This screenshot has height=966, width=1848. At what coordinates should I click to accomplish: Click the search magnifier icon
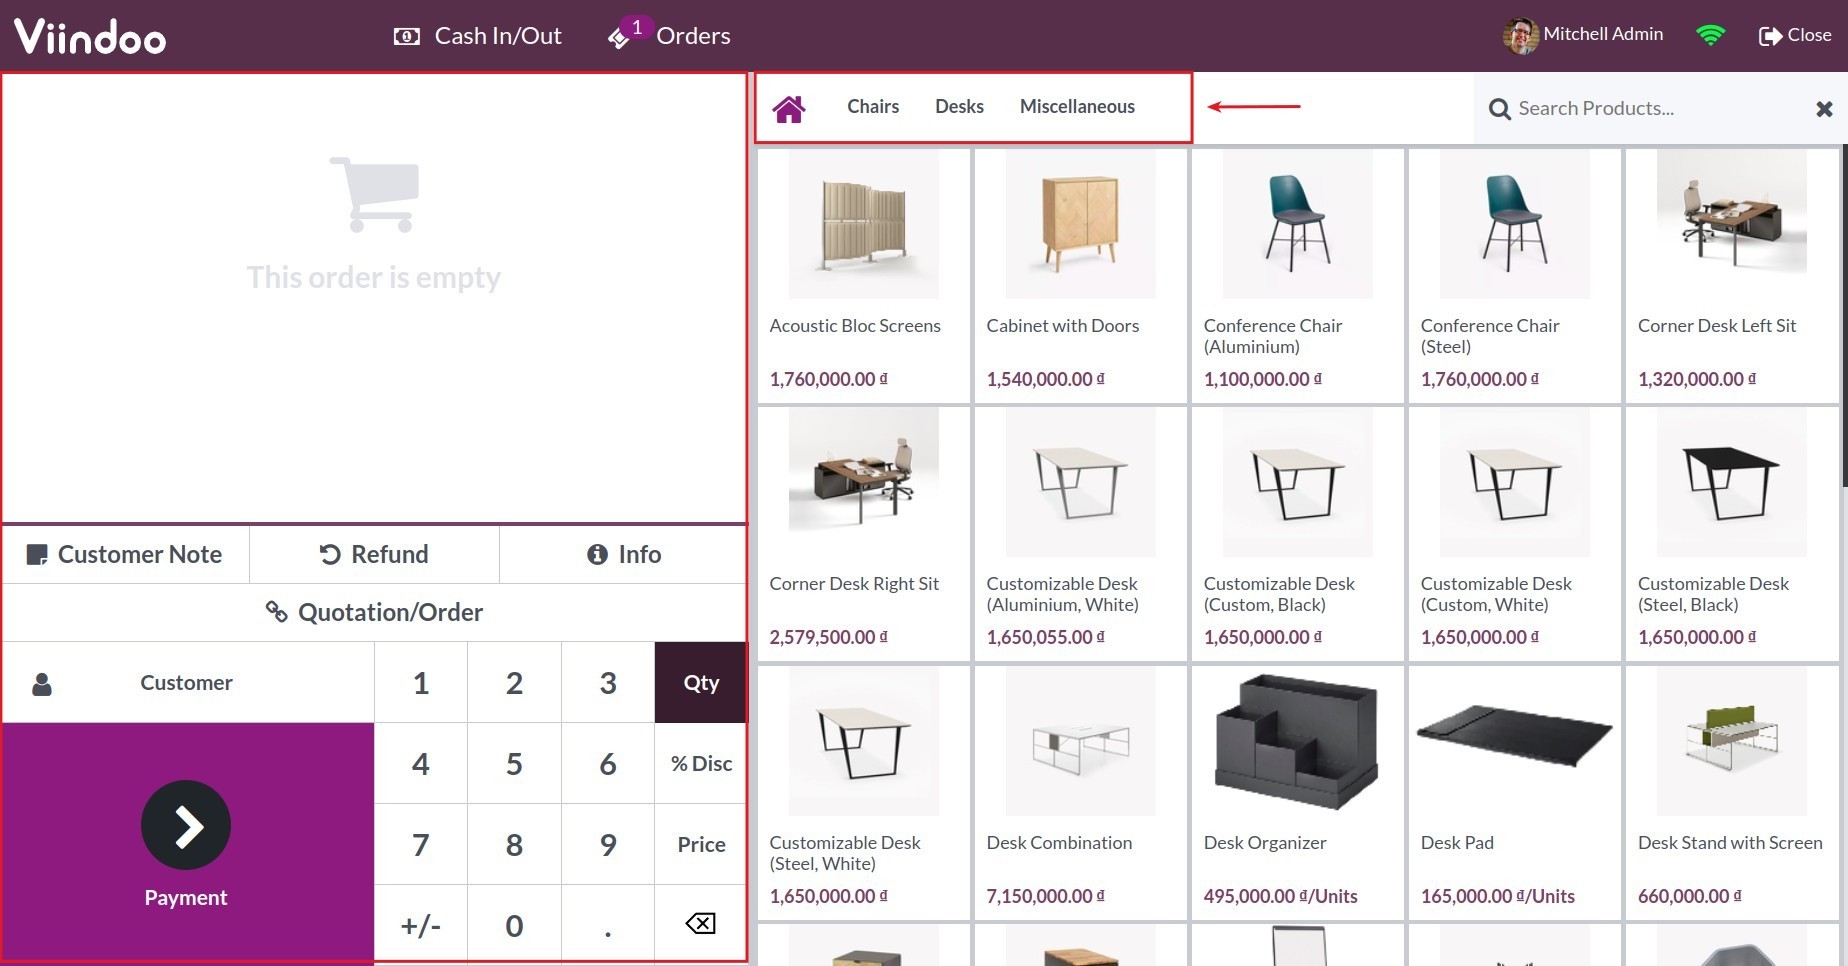1499,109
